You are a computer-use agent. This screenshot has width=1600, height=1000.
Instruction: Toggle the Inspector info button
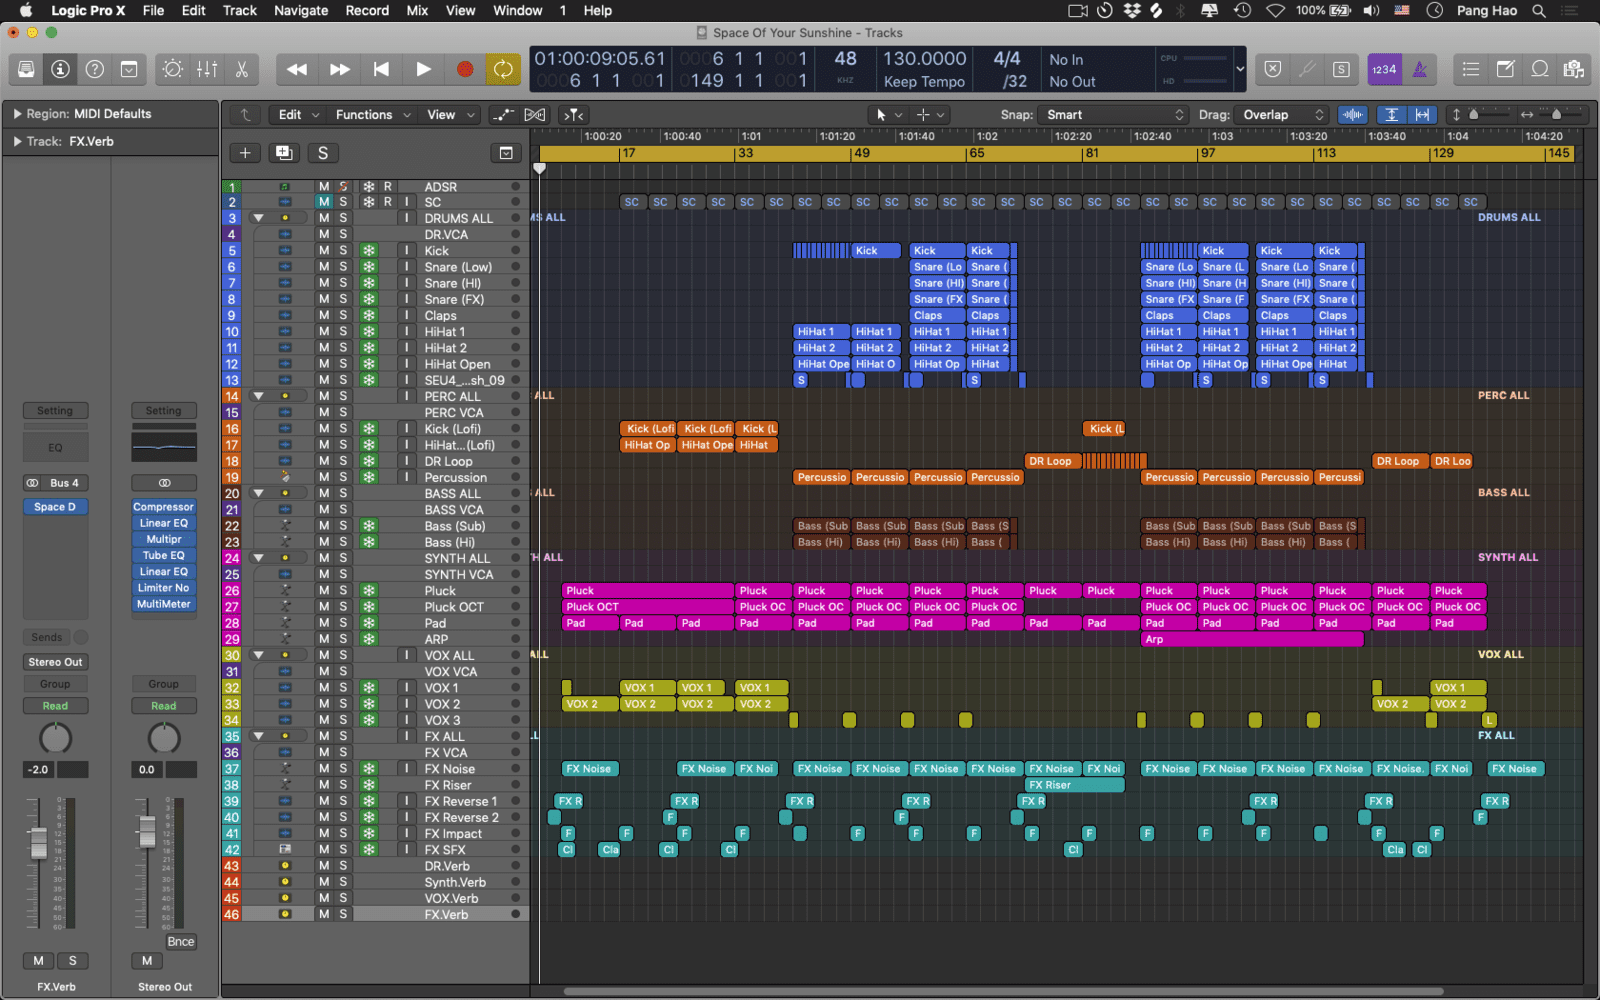pos(61,69)
